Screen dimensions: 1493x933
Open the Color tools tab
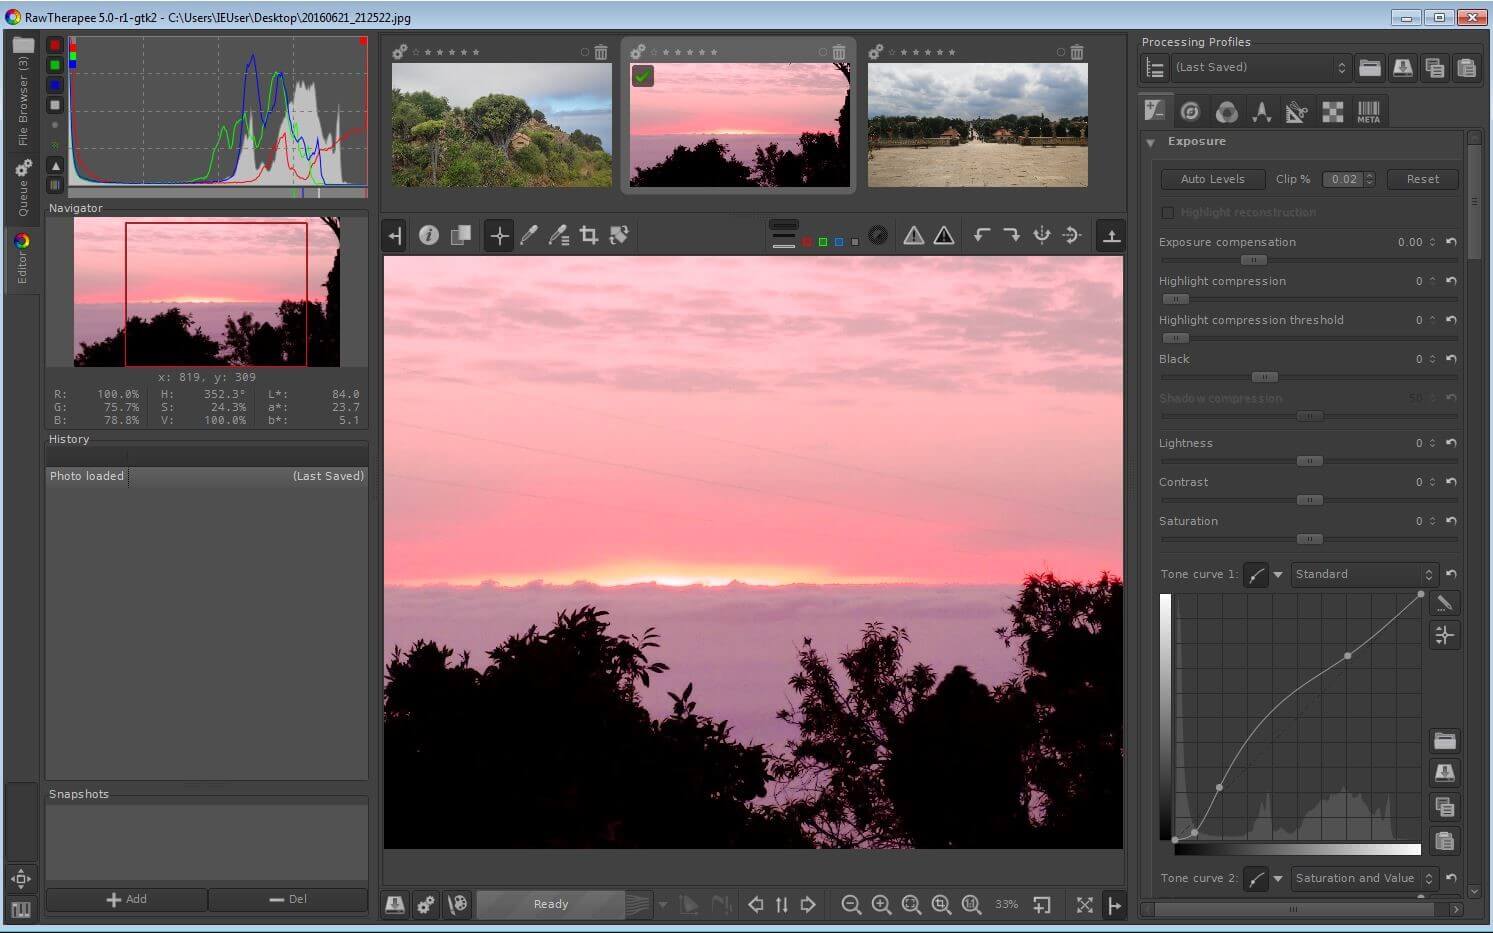[x=1226, y=111]
